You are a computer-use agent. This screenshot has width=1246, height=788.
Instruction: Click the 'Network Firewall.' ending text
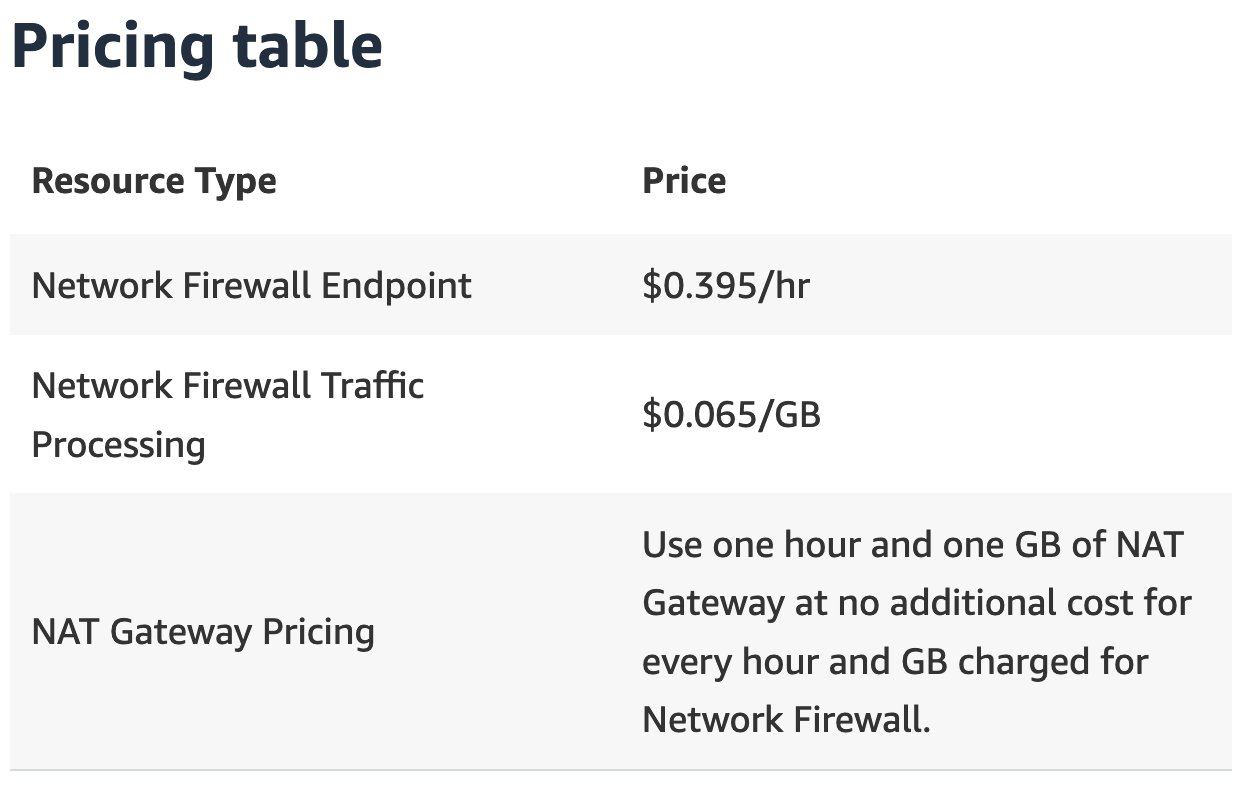tap(786, 719)
